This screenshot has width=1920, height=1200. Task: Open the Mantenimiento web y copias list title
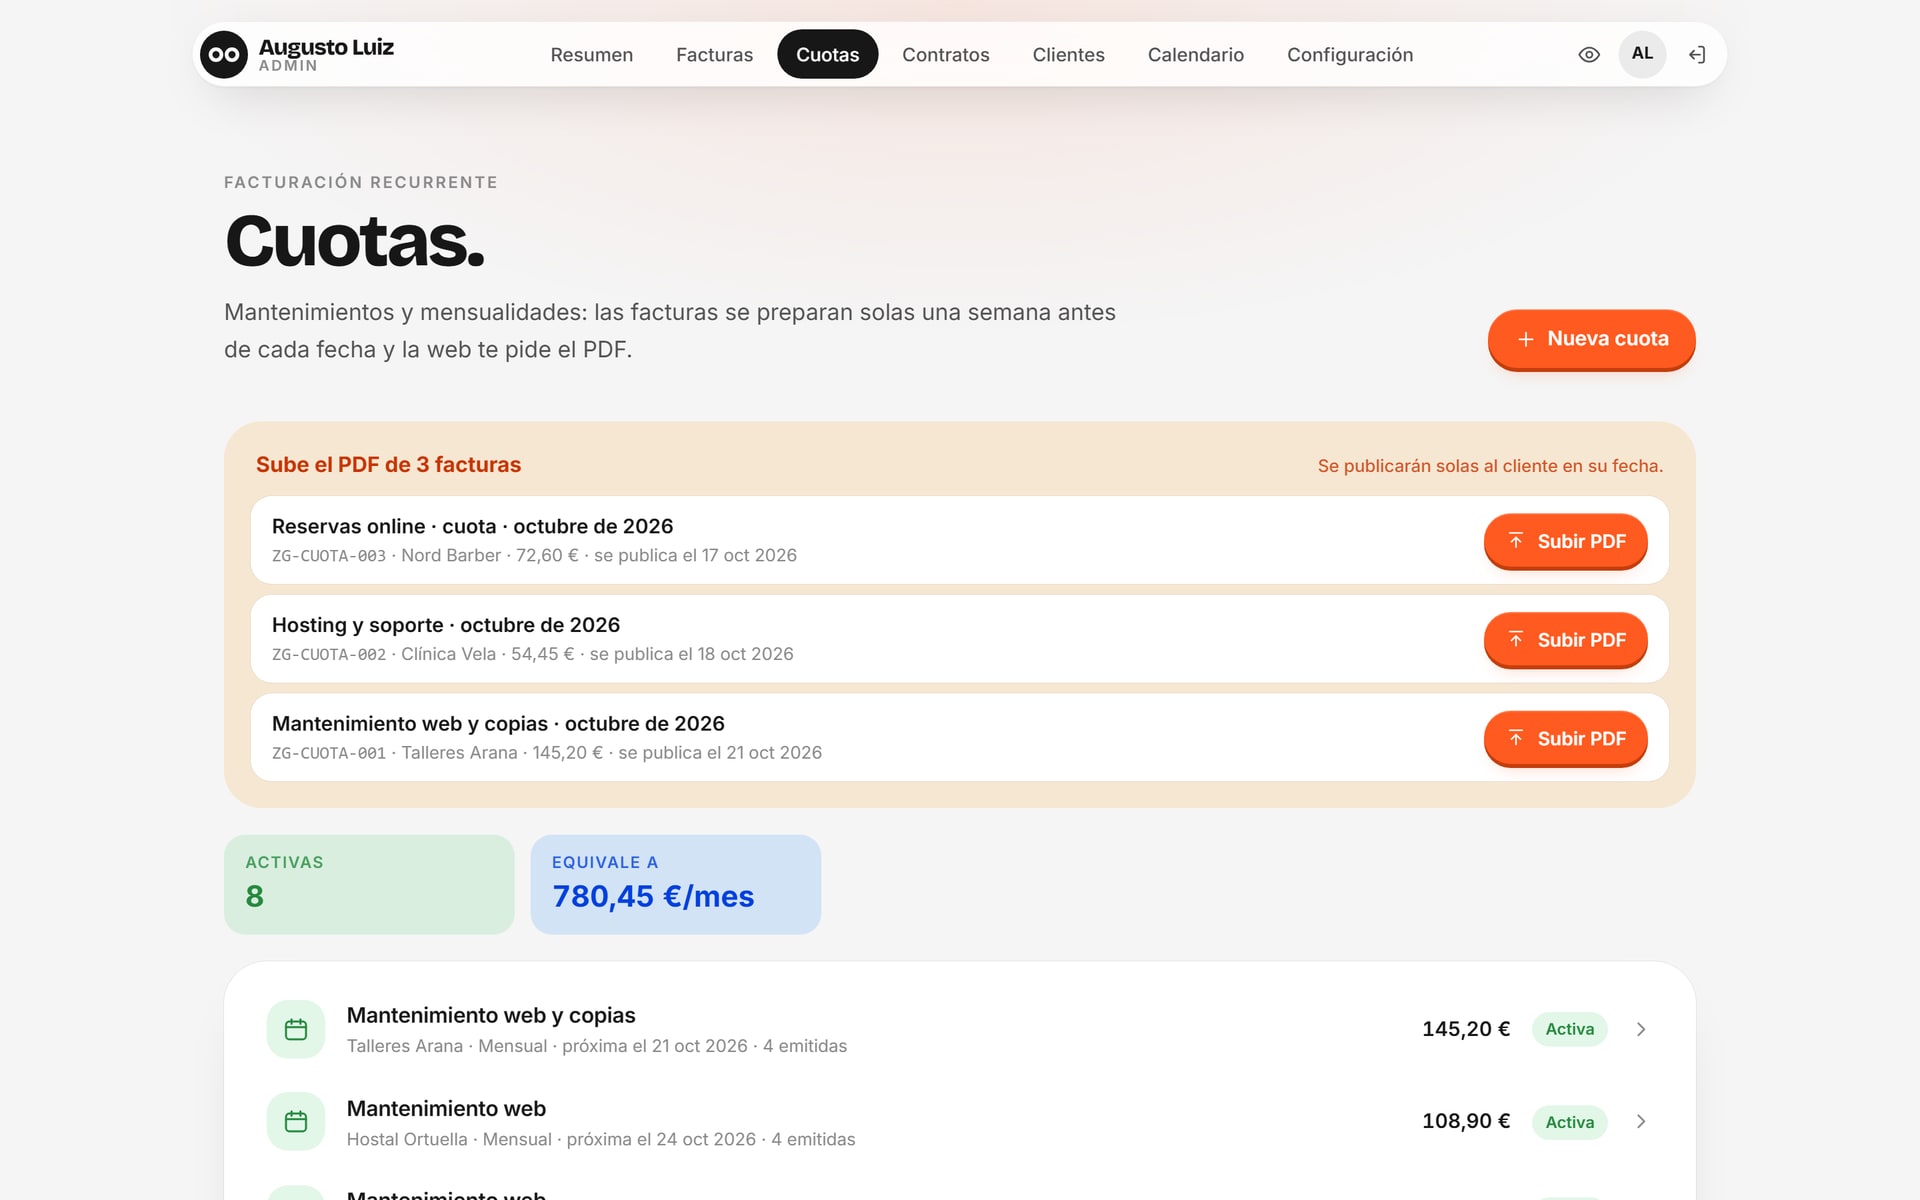click(491, 1015)
